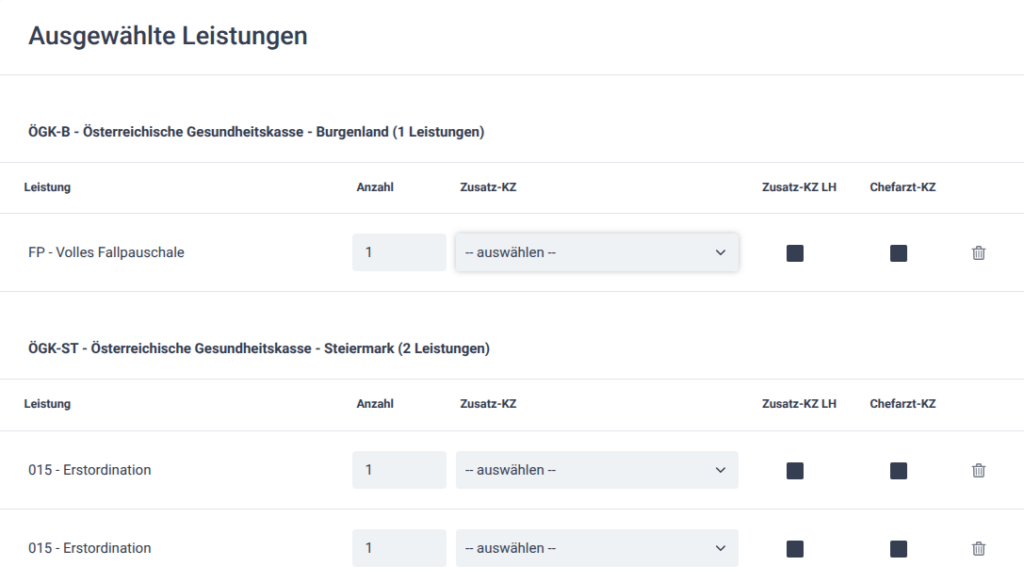Check Zusatz-KZ LH for last Erstordination

pyautogui.click(x=795, y=548)
